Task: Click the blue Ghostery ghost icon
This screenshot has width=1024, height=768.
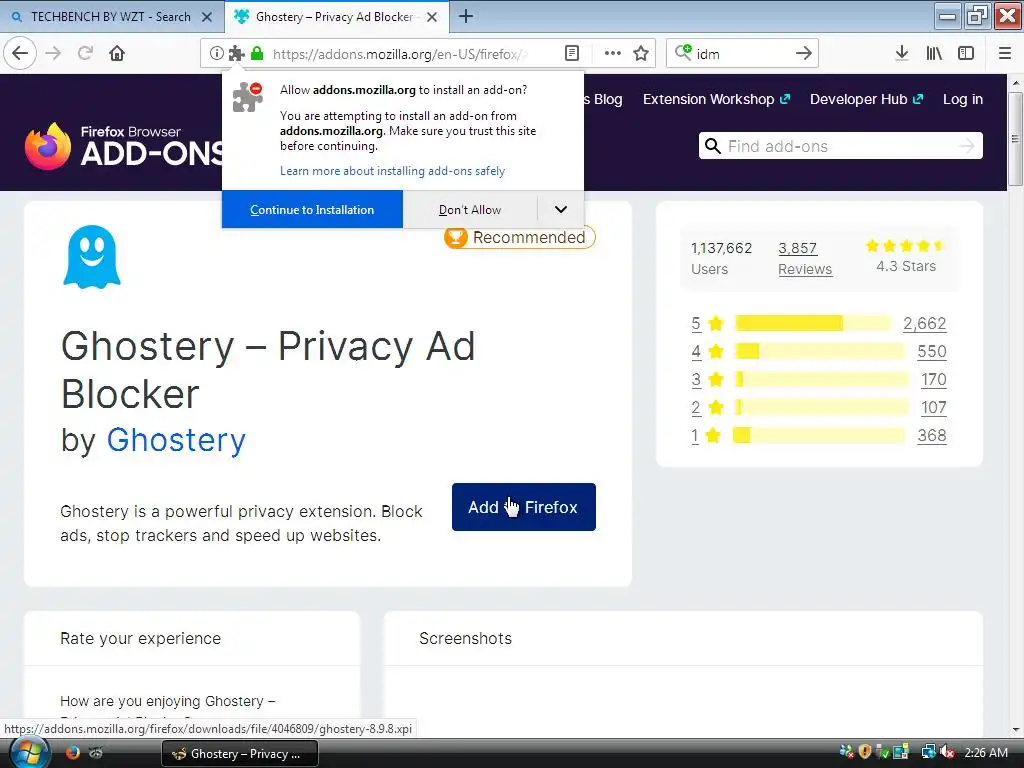Action: (x=92, y=257)
